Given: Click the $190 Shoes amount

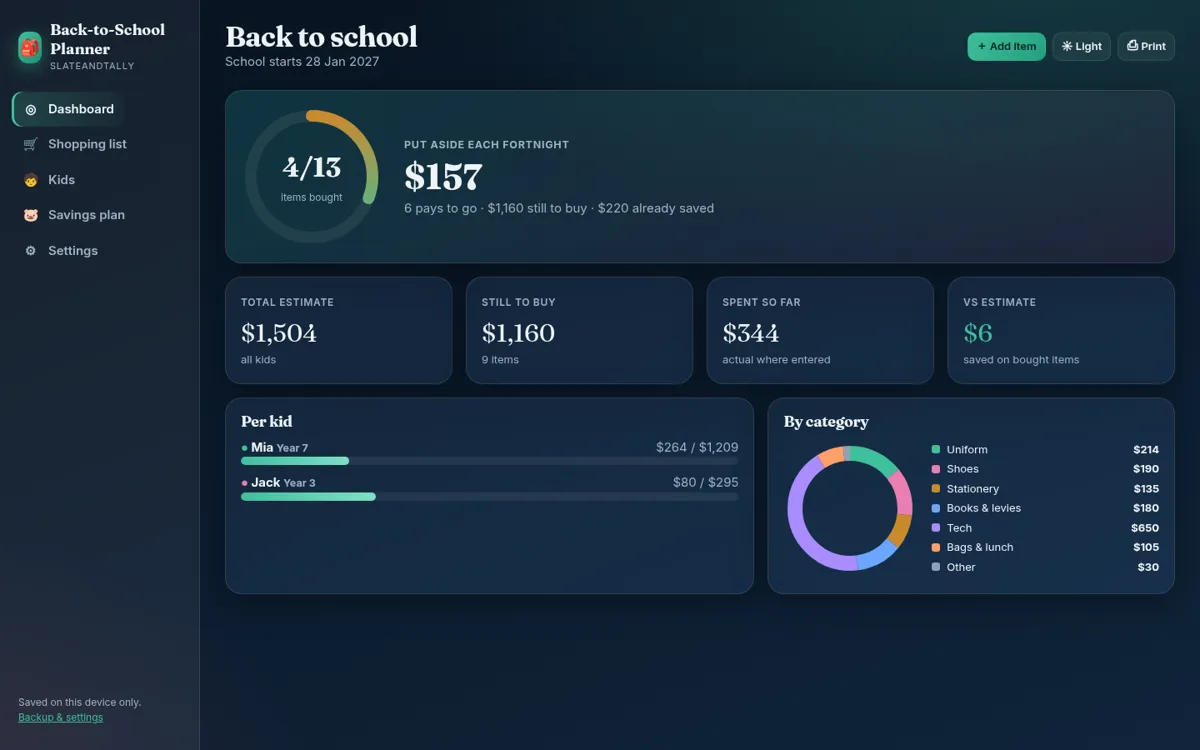Looking at the screenshot, I should pos(1146,469).
